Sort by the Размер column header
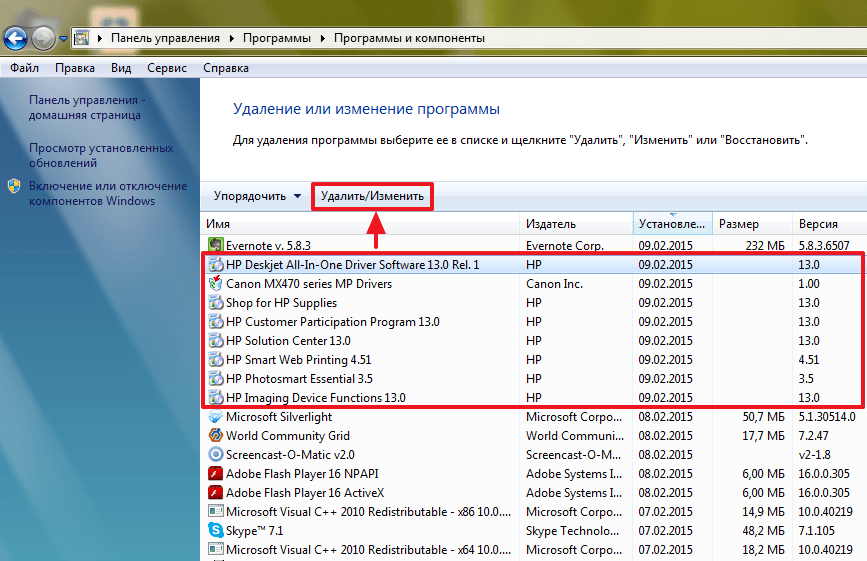Image resolution: width=867 pixels, height=561 pixels. click(x=752, y=224)
